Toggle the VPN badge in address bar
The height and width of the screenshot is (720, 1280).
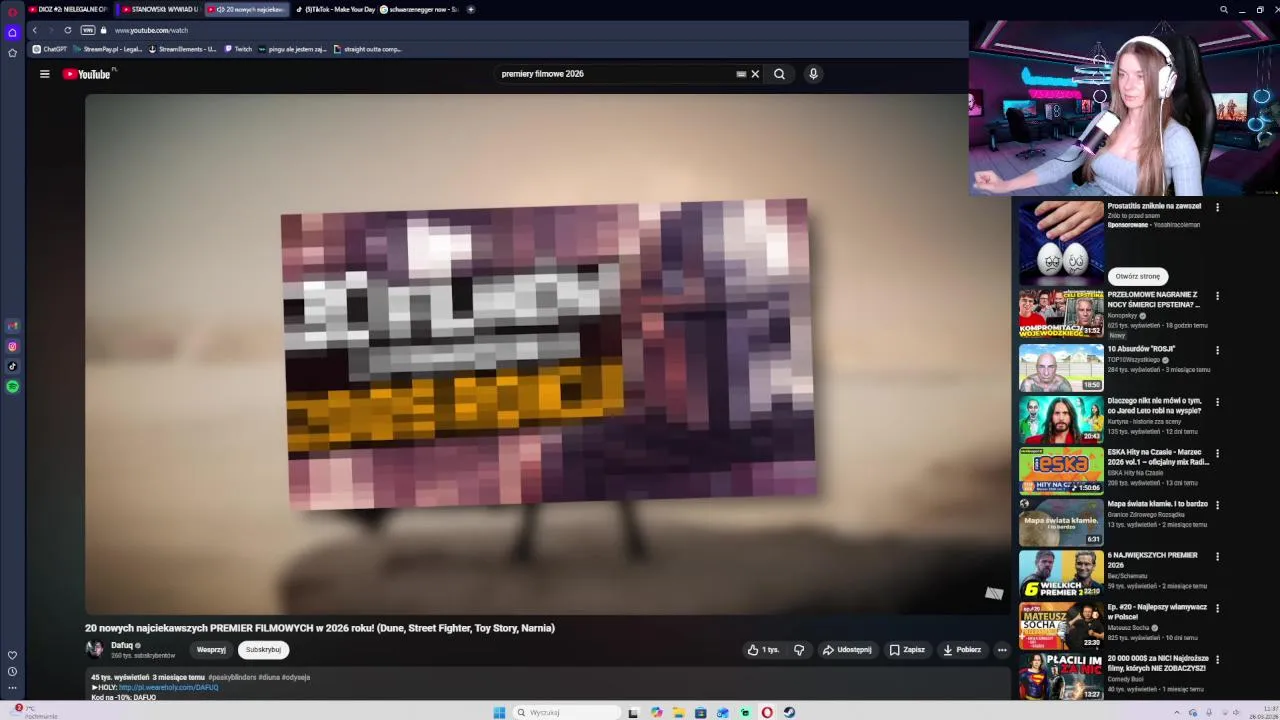tap(87, 30)
